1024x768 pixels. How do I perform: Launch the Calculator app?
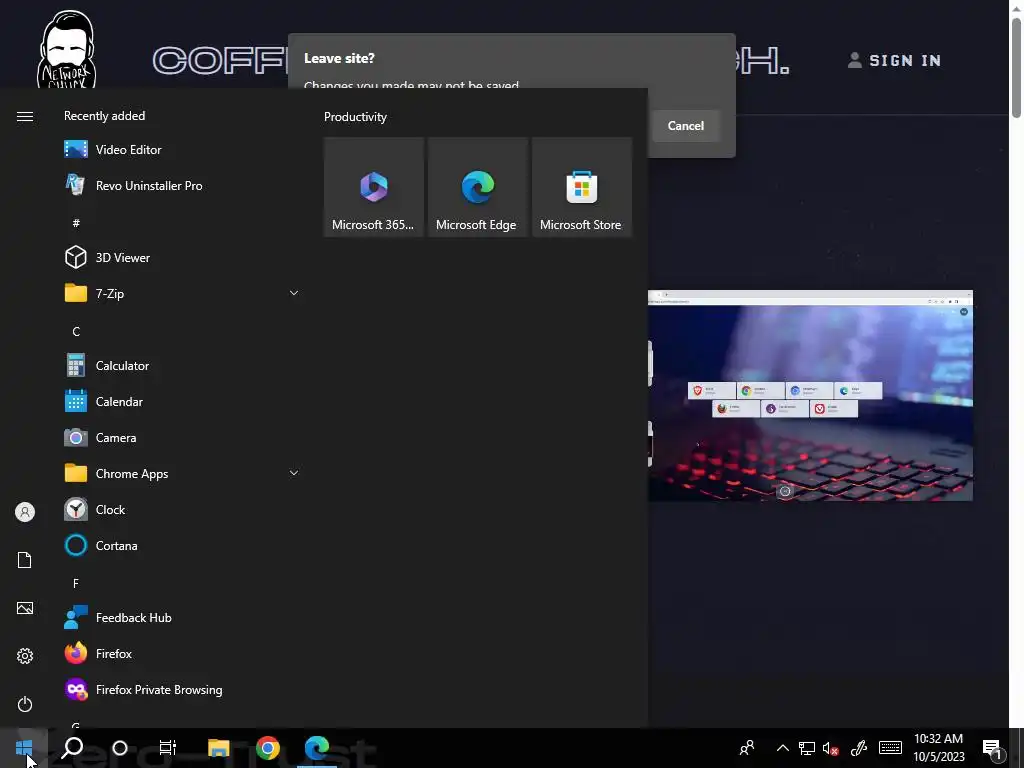[x=182, y=366]
